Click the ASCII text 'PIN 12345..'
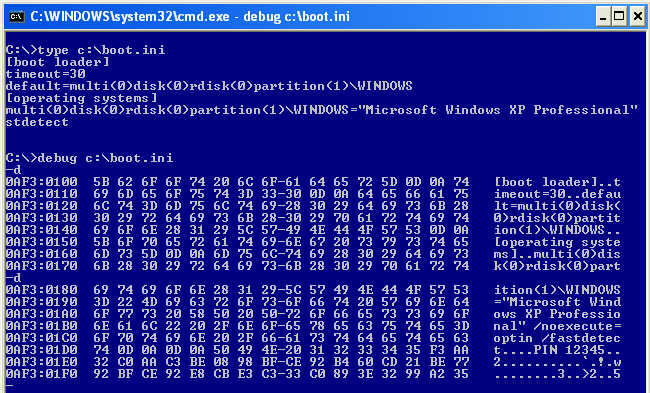The width and height of the screenshot is (650, 393). coord(577,350)
